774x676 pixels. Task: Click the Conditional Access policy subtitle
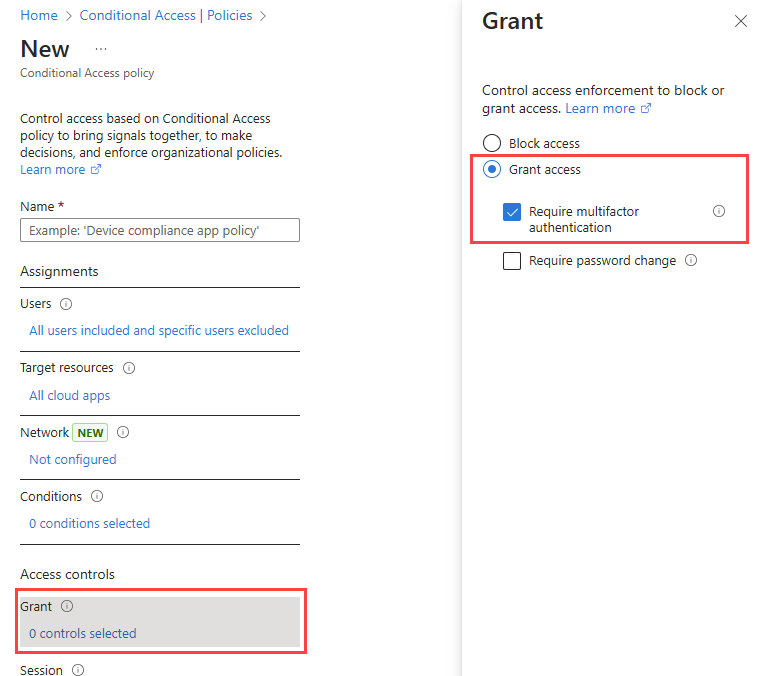(x=87, y=73)
